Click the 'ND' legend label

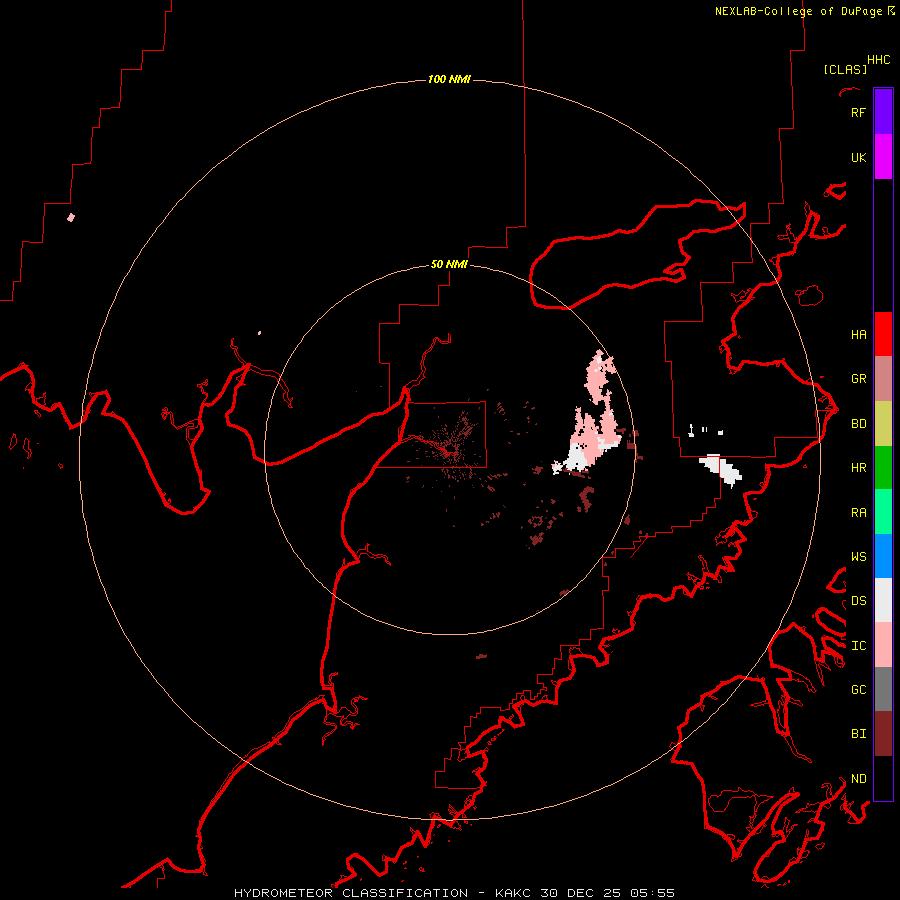(x=858, y=779)
